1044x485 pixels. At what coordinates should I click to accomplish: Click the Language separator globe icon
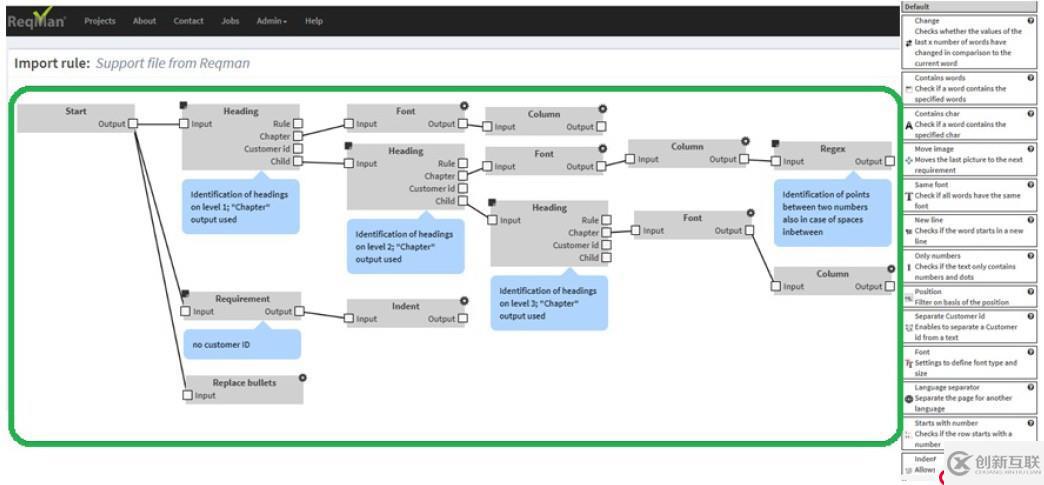coord(909,399)
